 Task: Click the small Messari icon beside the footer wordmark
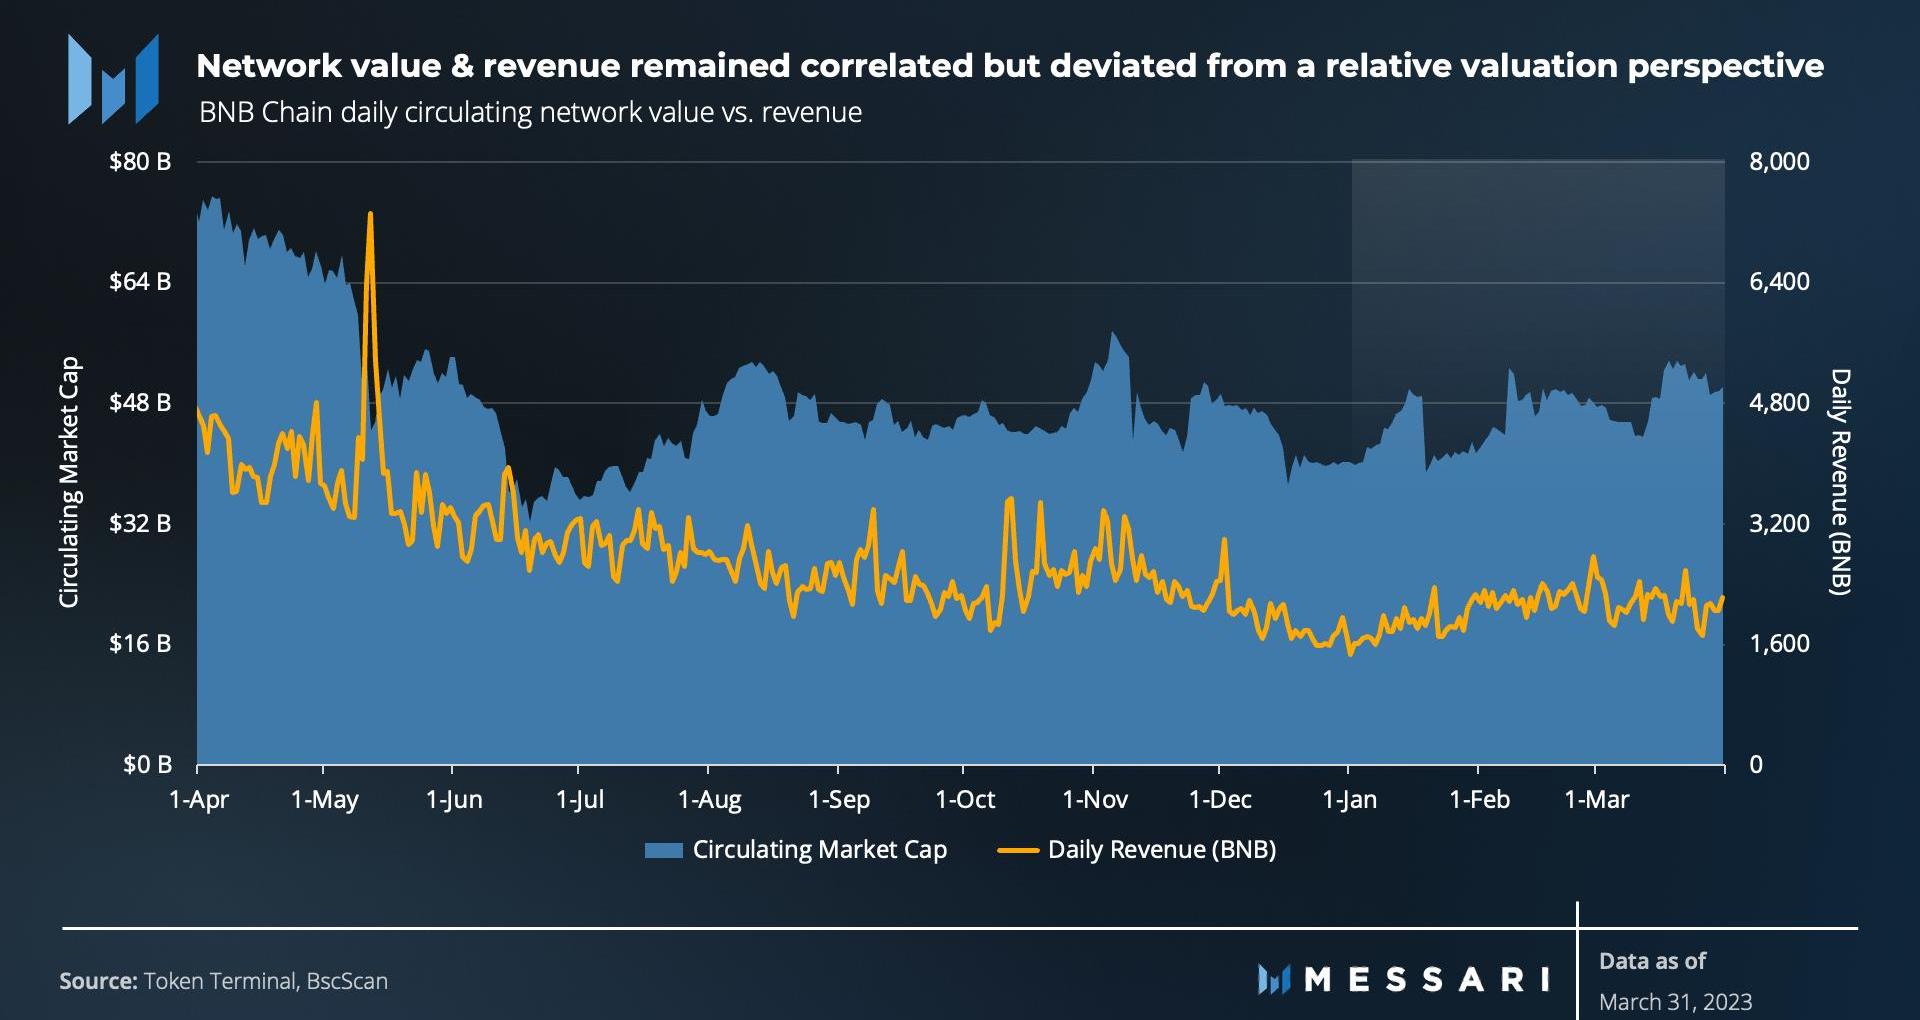pyautogui.click(x=1274, y=979)
